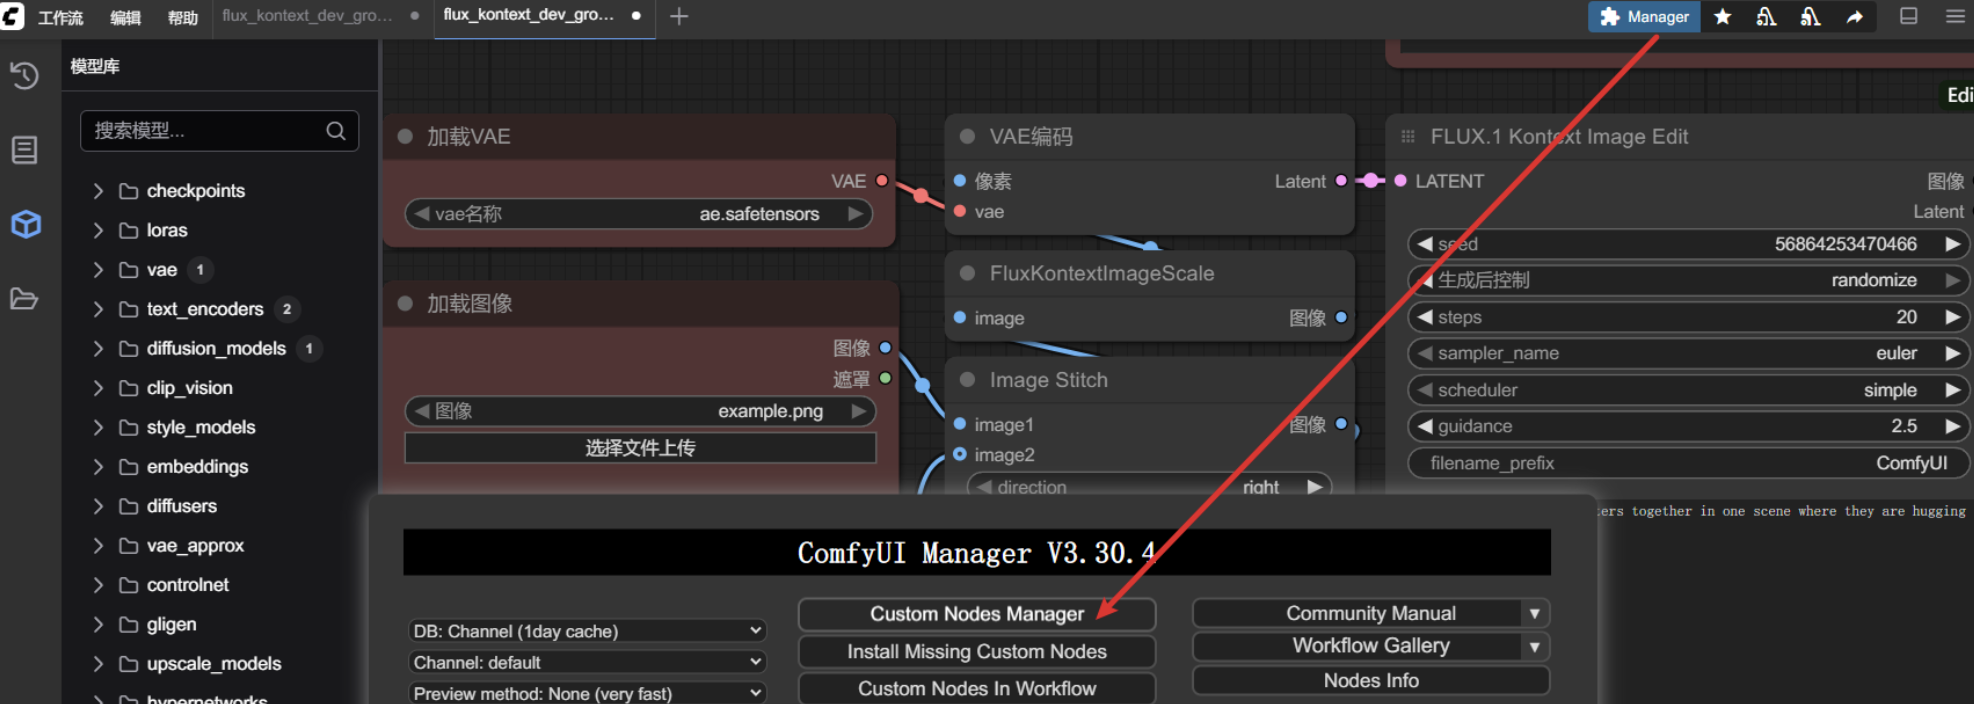
Task: Expand the vae folder chevron
Action: click(x=98, y=270)
